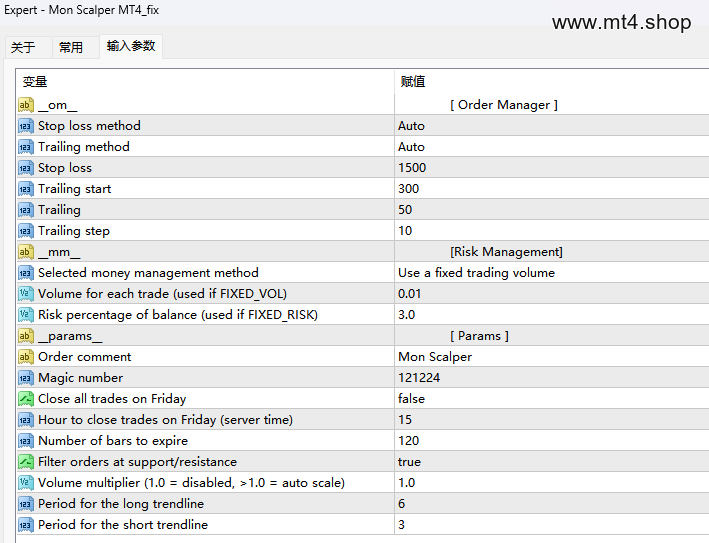Select the 'Trailing step' variable name
709x543 pixels.
(x=74, y=231)
